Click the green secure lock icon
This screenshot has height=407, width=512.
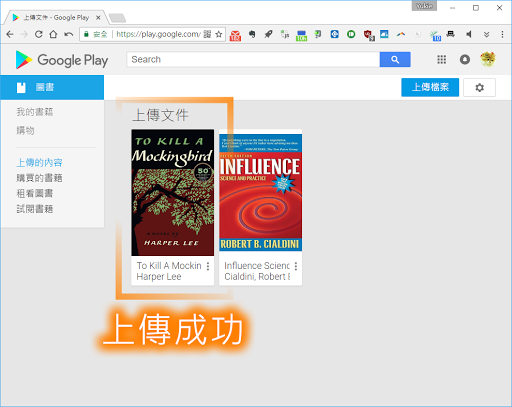(x=86, y=34)
